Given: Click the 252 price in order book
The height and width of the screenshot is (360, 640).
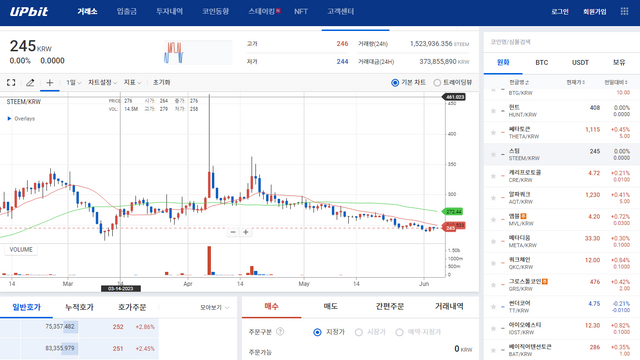Looking at the screenshot, I should [118, 327].
